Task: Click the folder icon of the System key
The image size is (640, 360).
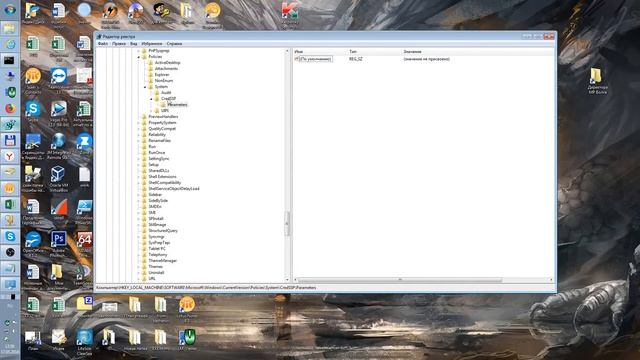Action: click(151, 87)
